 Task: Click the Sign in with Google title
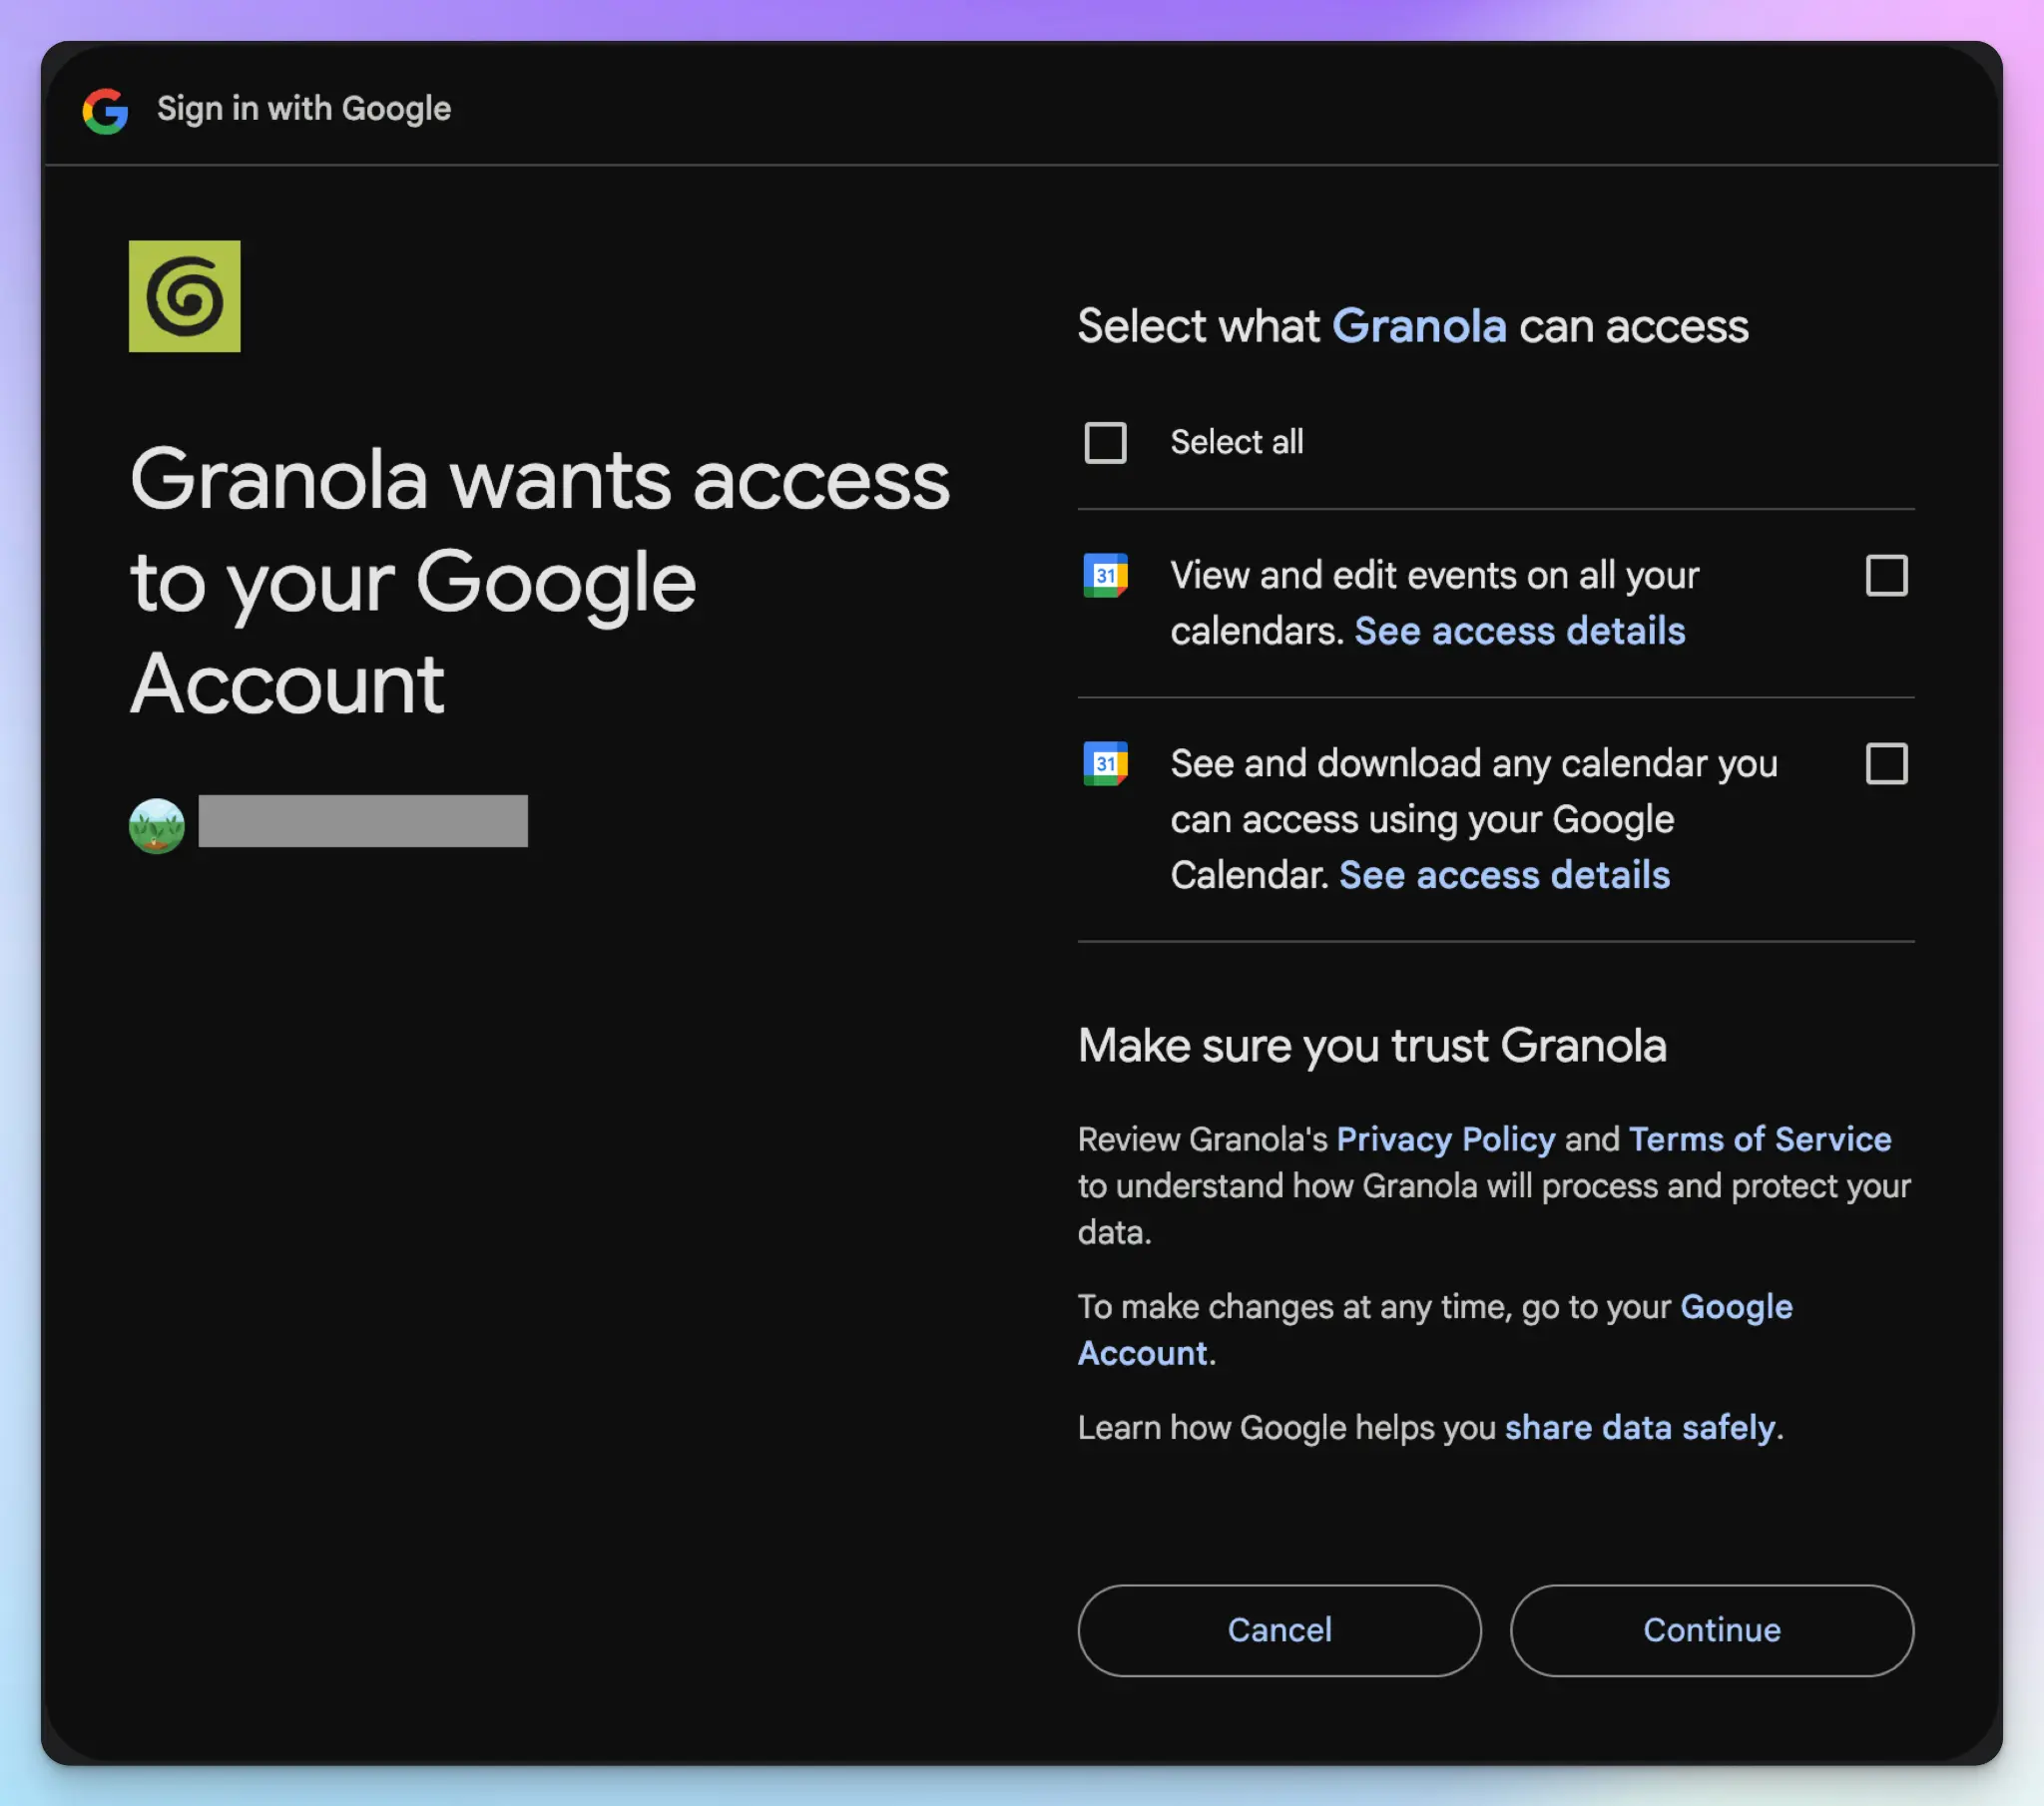[x=304, y=109]
